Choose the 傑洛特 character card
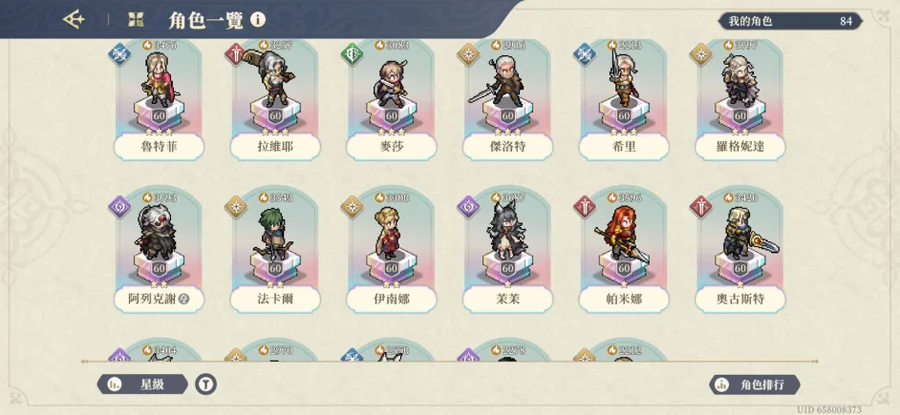Screen dimensions: 900x415 click(507, 100)
